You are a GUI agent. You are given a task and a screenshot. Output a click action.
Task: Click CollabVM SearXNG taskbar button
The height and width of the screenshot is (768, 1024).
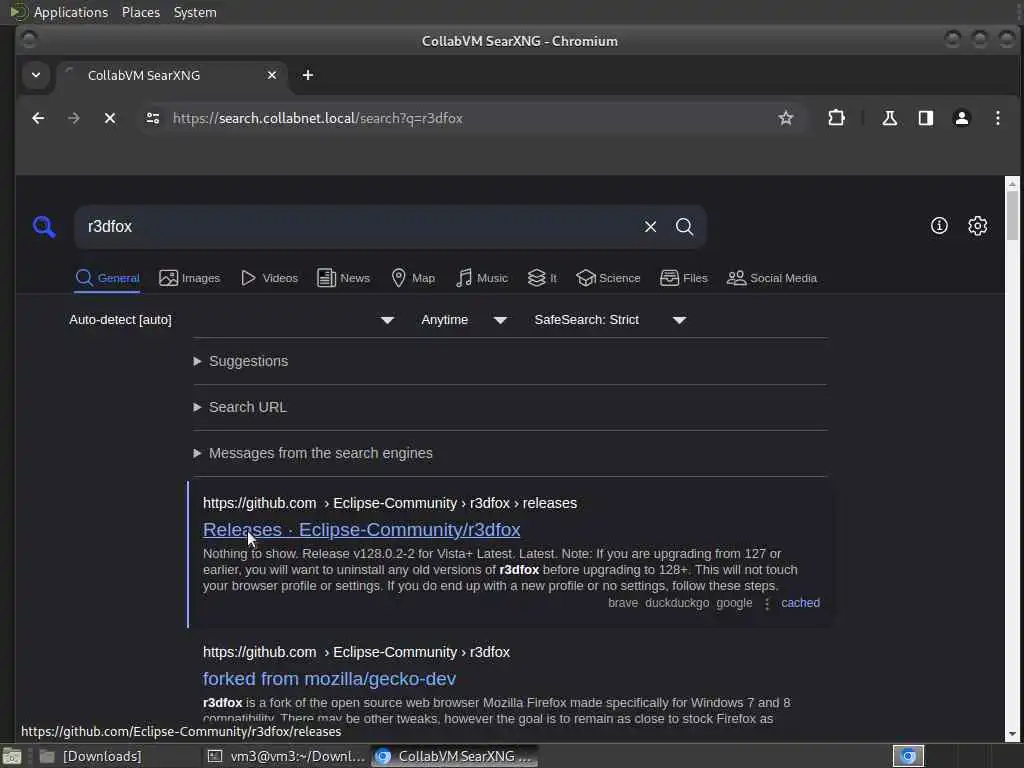(455, 756)
